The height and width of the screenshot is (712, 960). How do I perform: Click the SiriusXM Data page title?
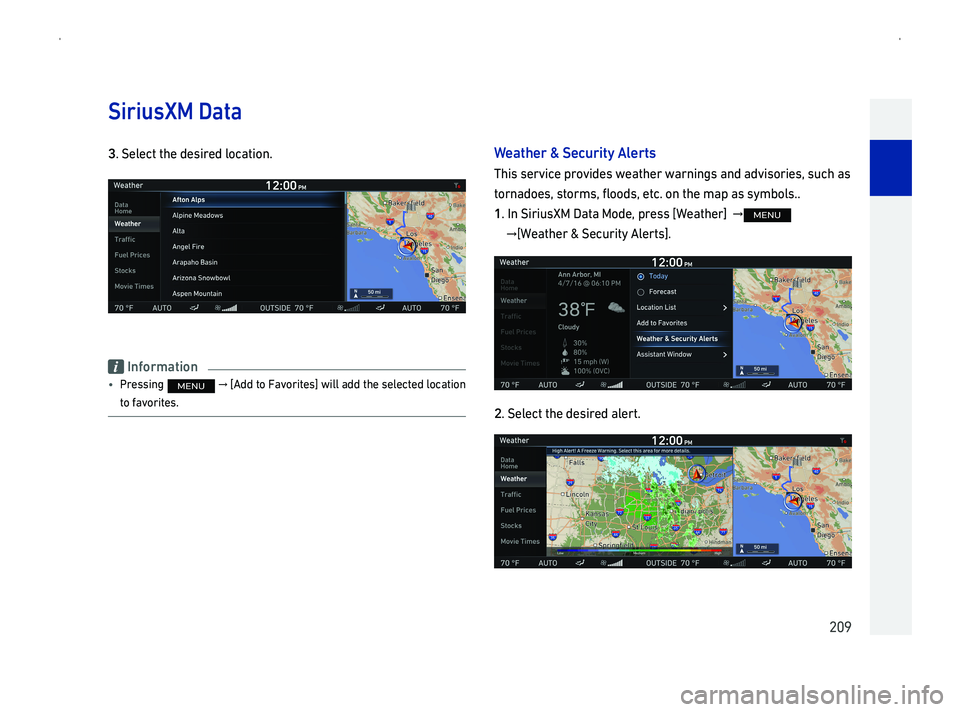pyautogui.click(x=175, y=111)
